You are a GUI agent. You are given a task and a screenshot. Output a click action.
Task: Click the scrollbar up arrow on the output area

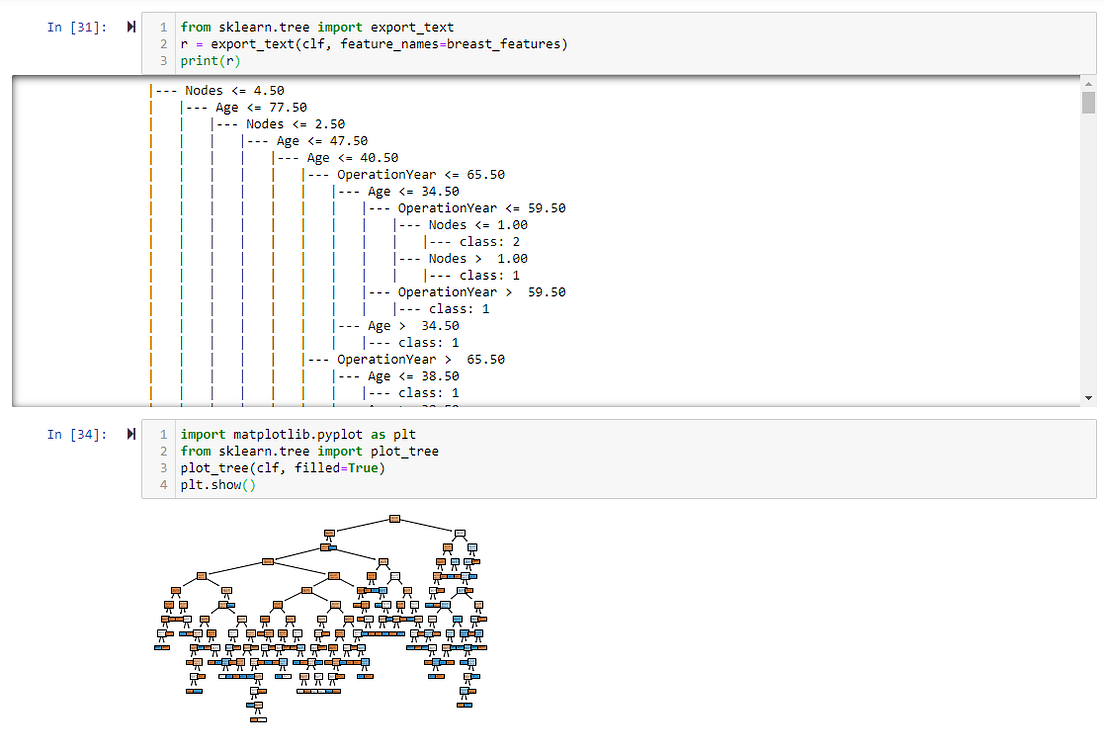click(1088, 85)
